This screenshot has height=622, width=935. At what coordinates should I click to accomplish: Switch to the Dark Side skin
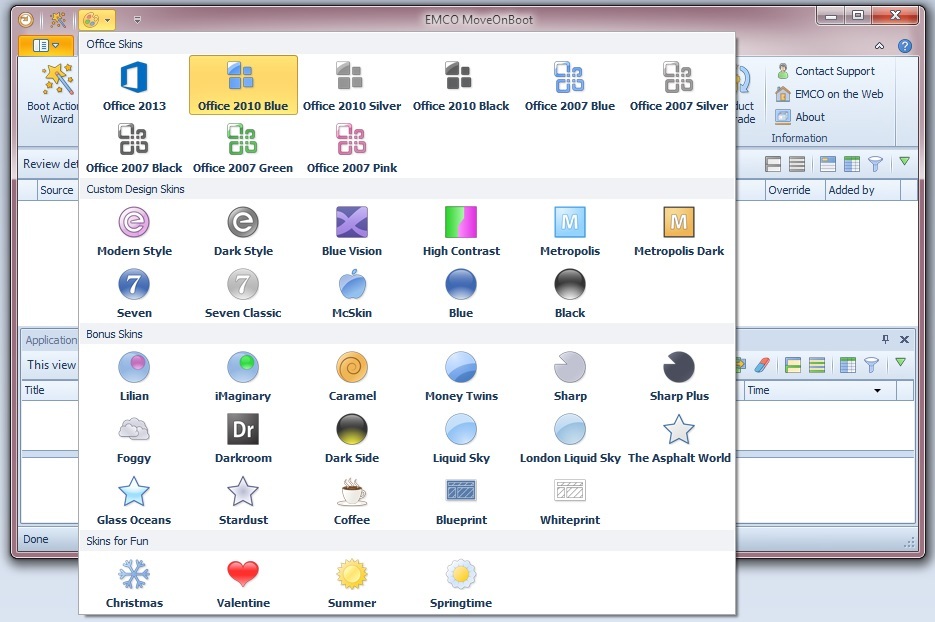coord(352,438)
